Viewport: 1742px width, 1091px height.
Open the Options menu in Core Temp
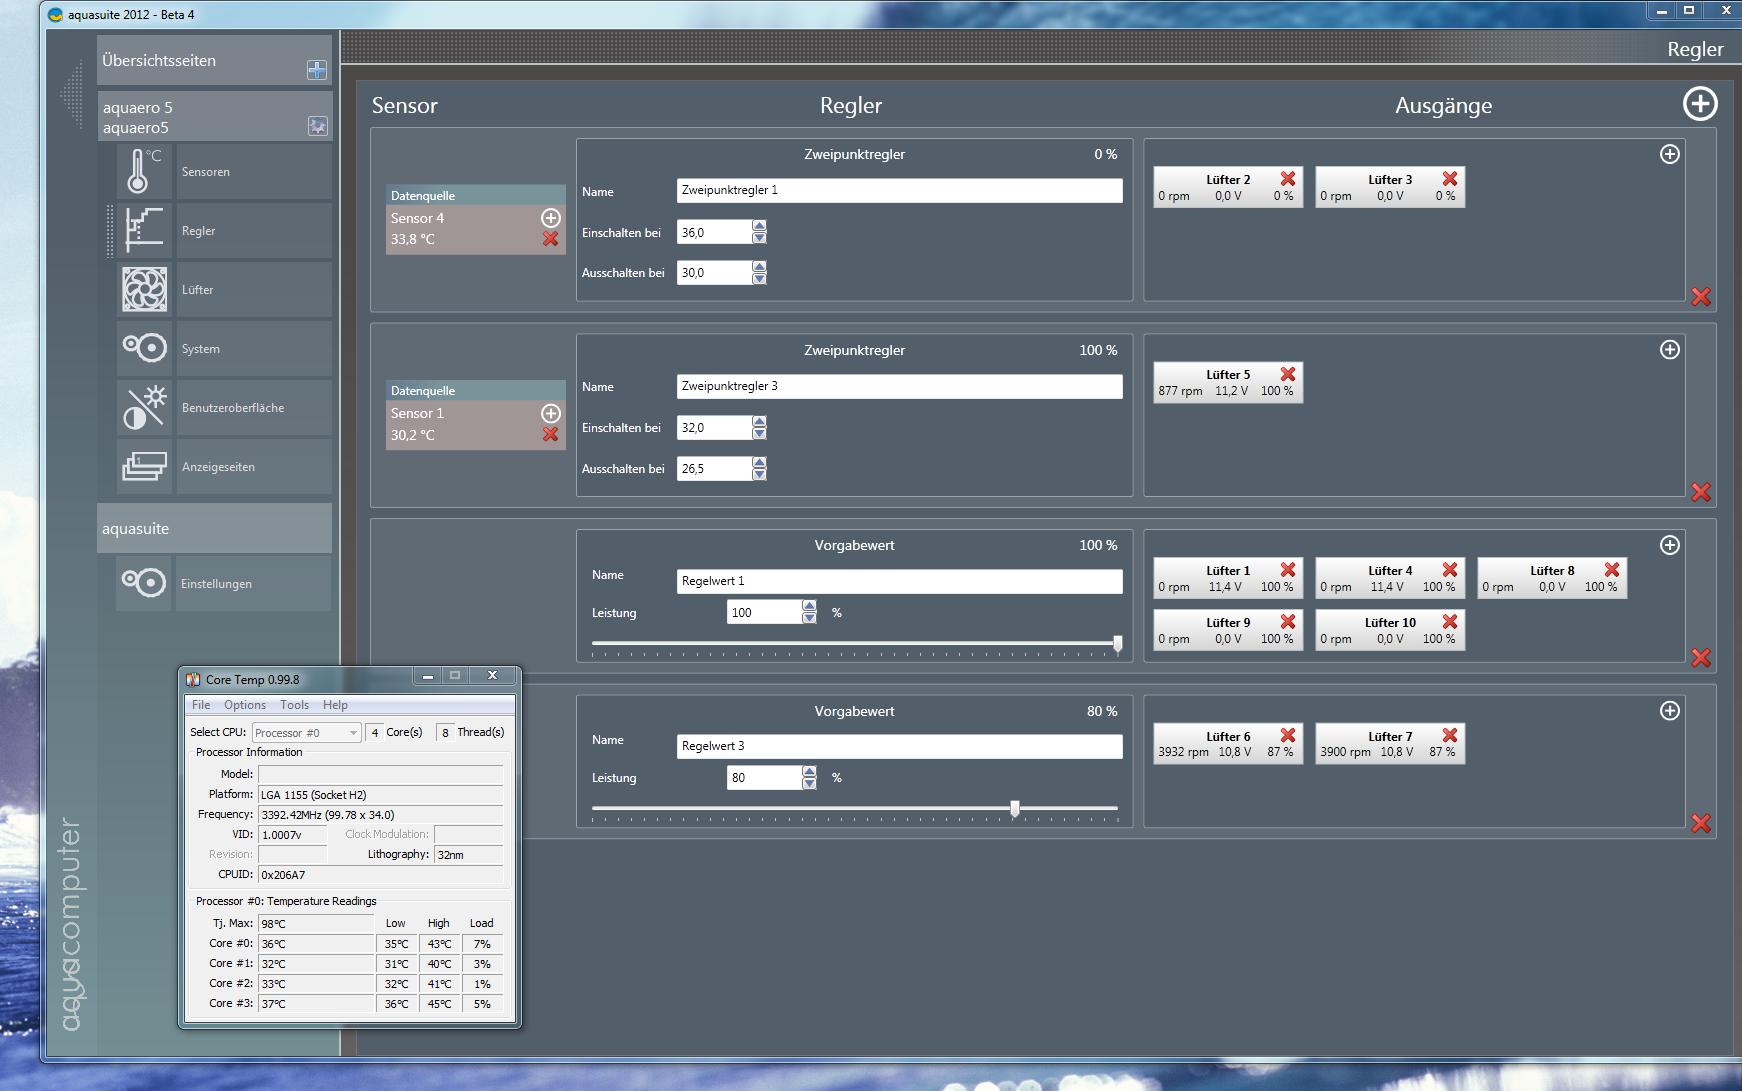coord(244,705)
